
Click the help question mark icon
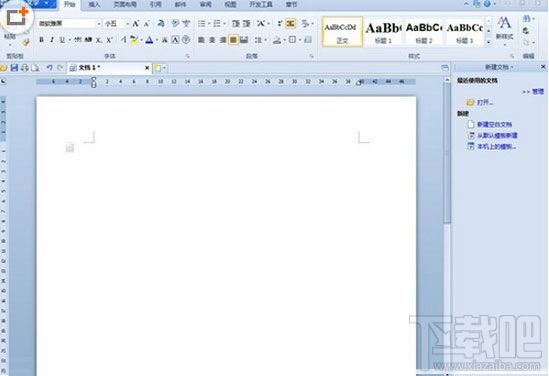pyautogui.click(x=487, y=4)
